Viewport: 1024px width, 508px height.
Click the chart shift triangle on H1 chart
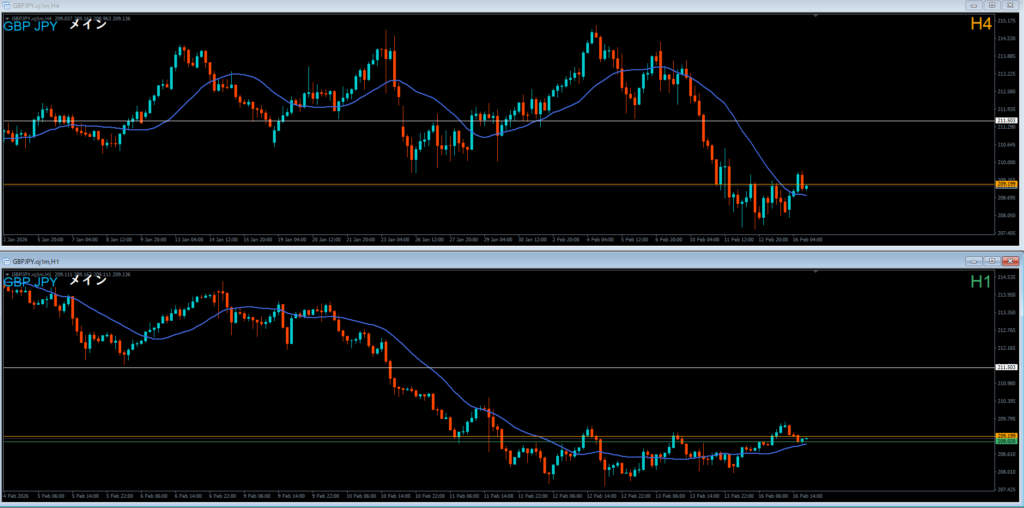tap(816, 273)
